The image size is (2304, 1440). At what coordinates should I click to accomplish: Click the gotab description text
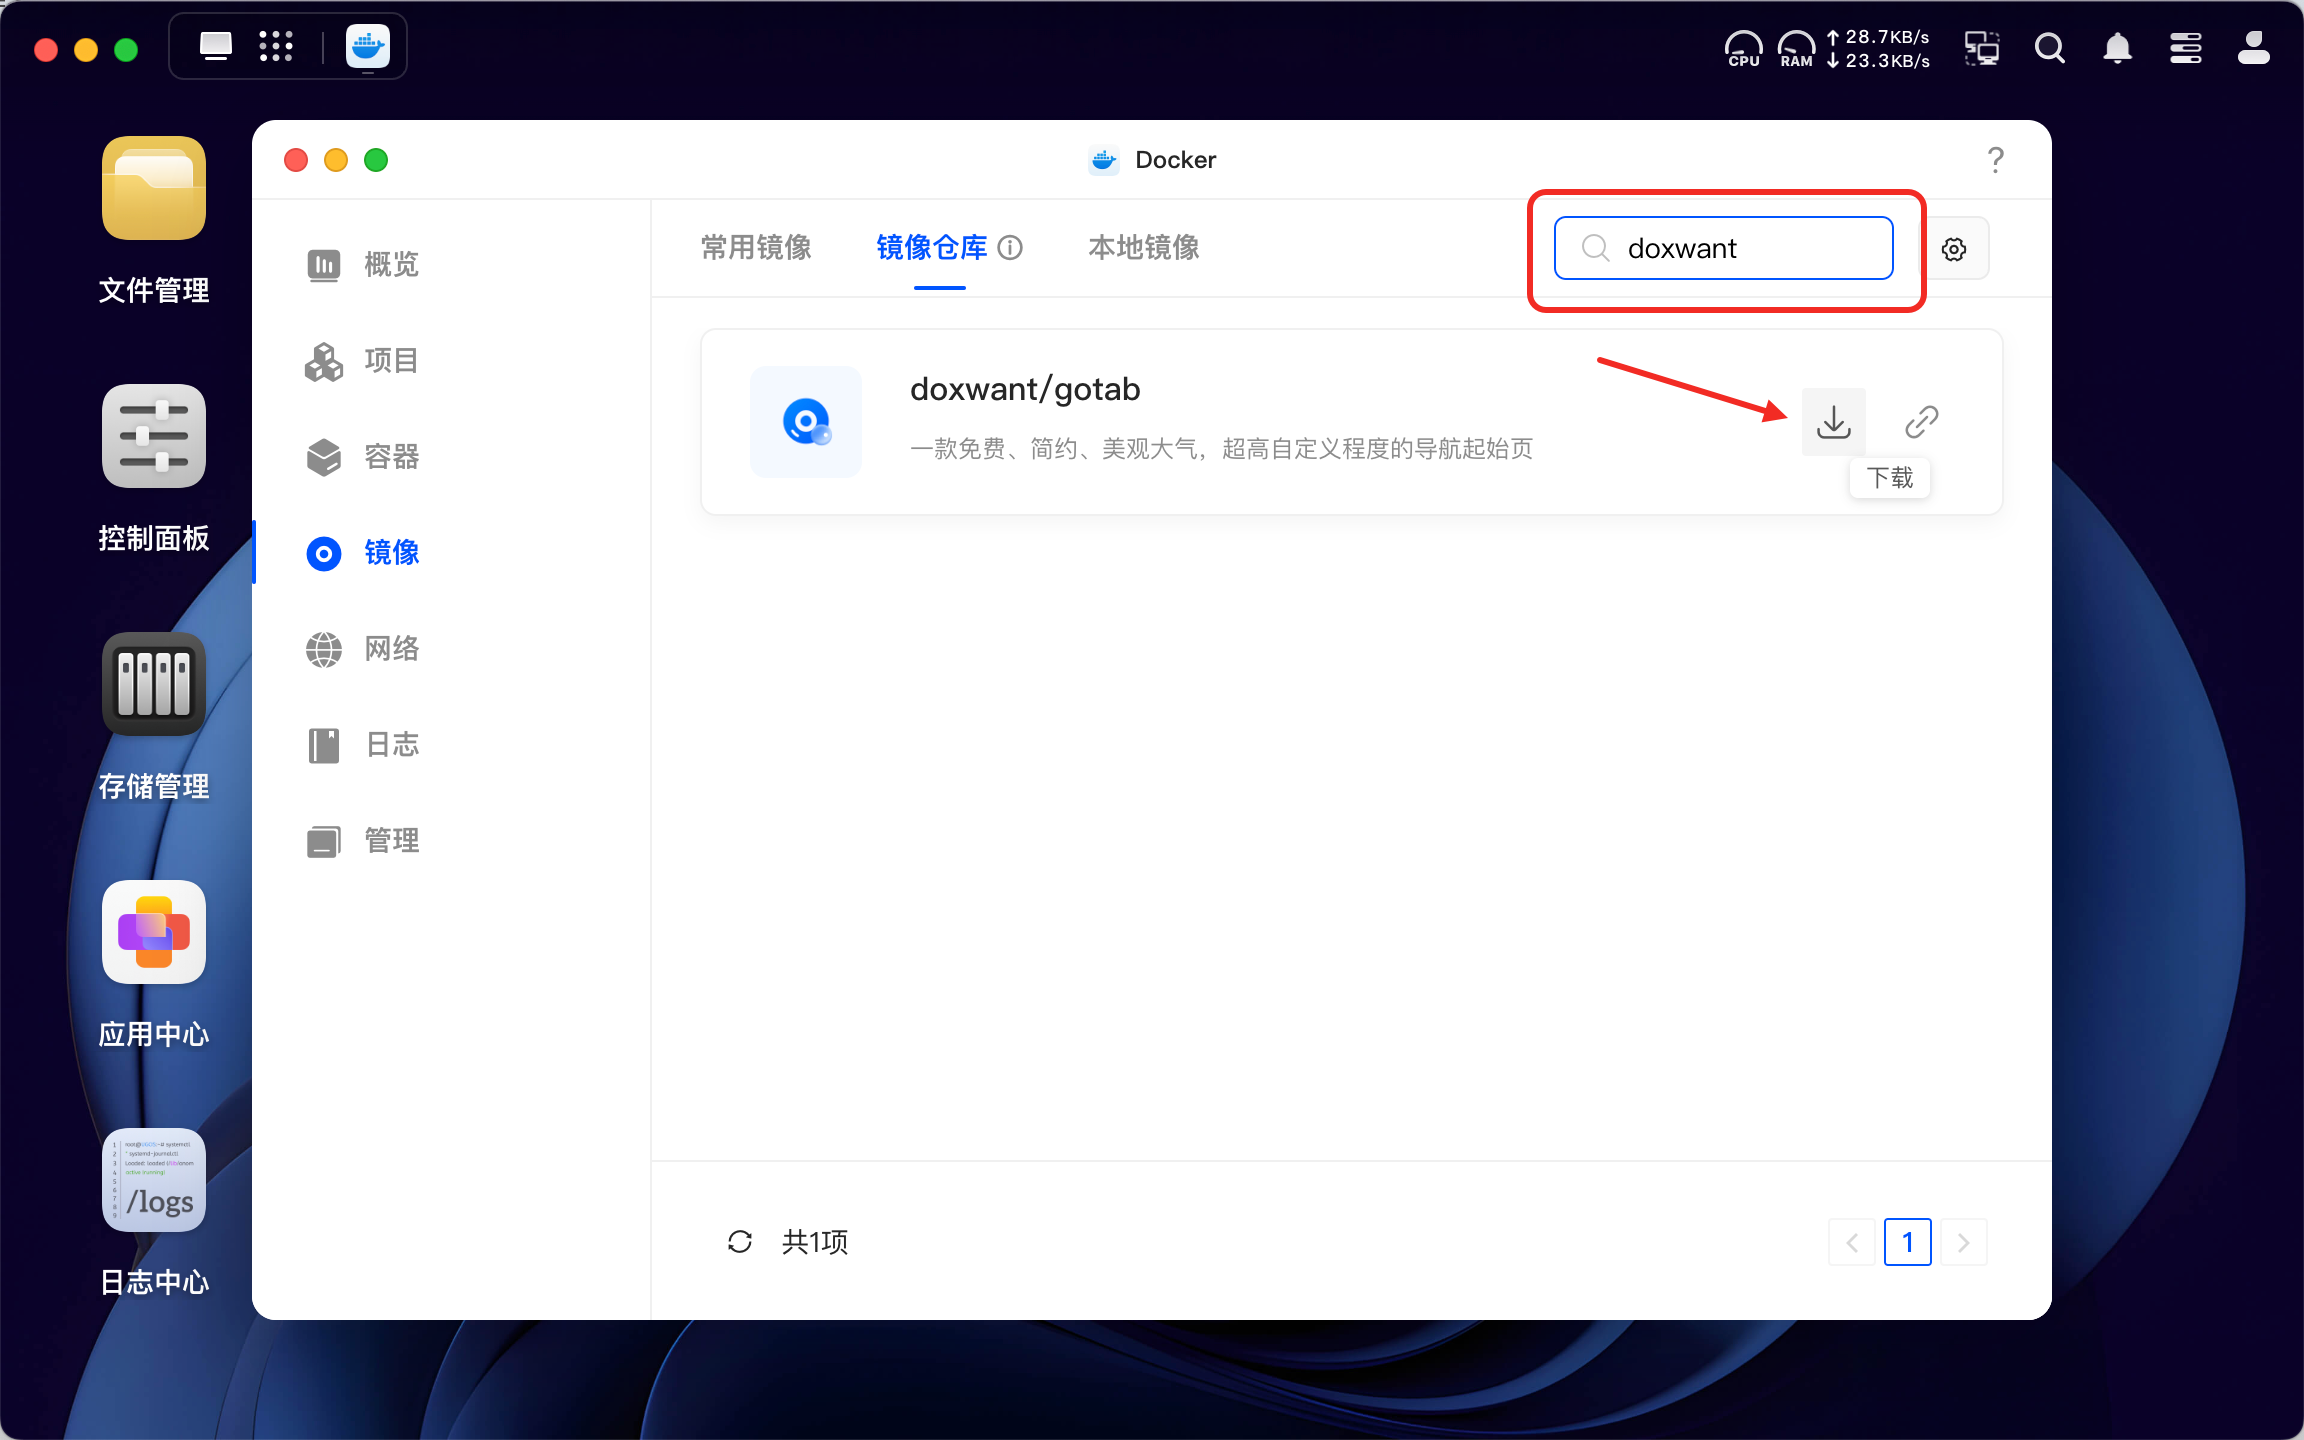[x=1221, y=449]
